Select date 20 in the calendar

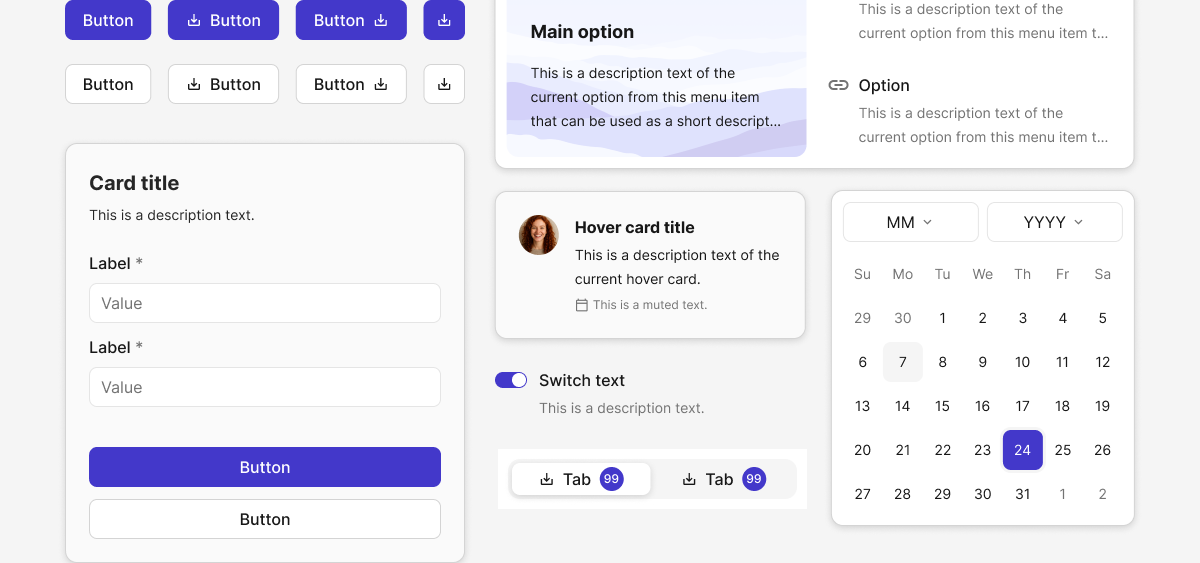(863, 450)
